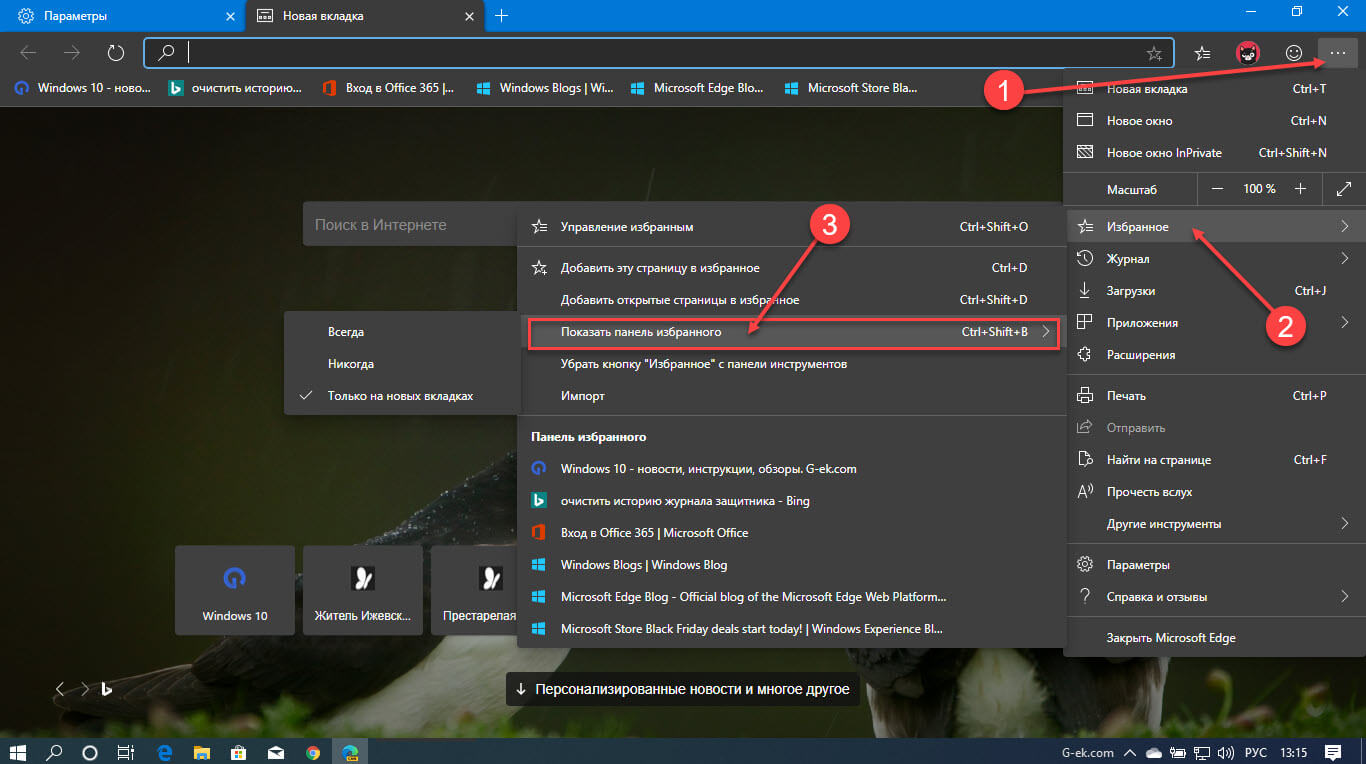Image resolution: width=1366 pixels, height=764 pixels.
Task: Open Microsoft Edge Blog bookmark in favorites bar
Action: (697, 88)
